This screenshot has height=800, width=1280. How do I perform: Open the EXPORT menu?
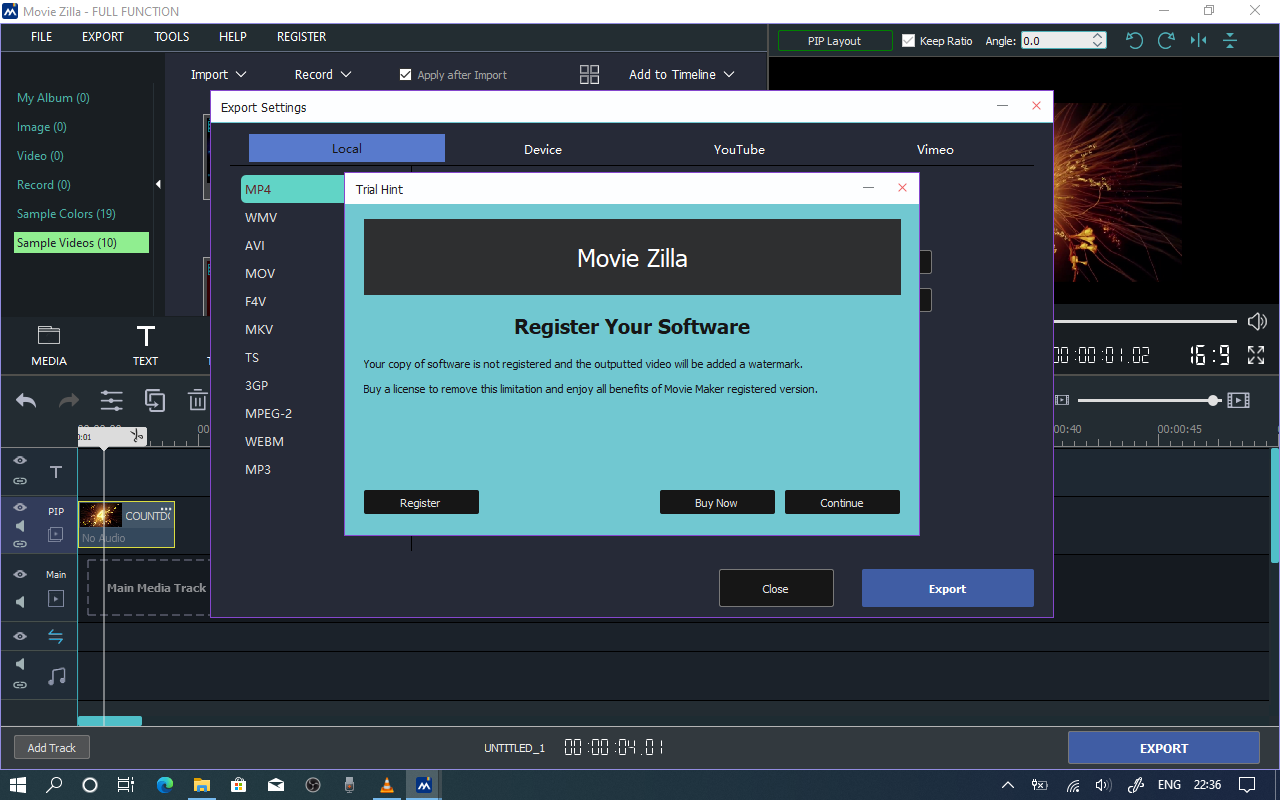pyautogui.click(x=103, y=37)
